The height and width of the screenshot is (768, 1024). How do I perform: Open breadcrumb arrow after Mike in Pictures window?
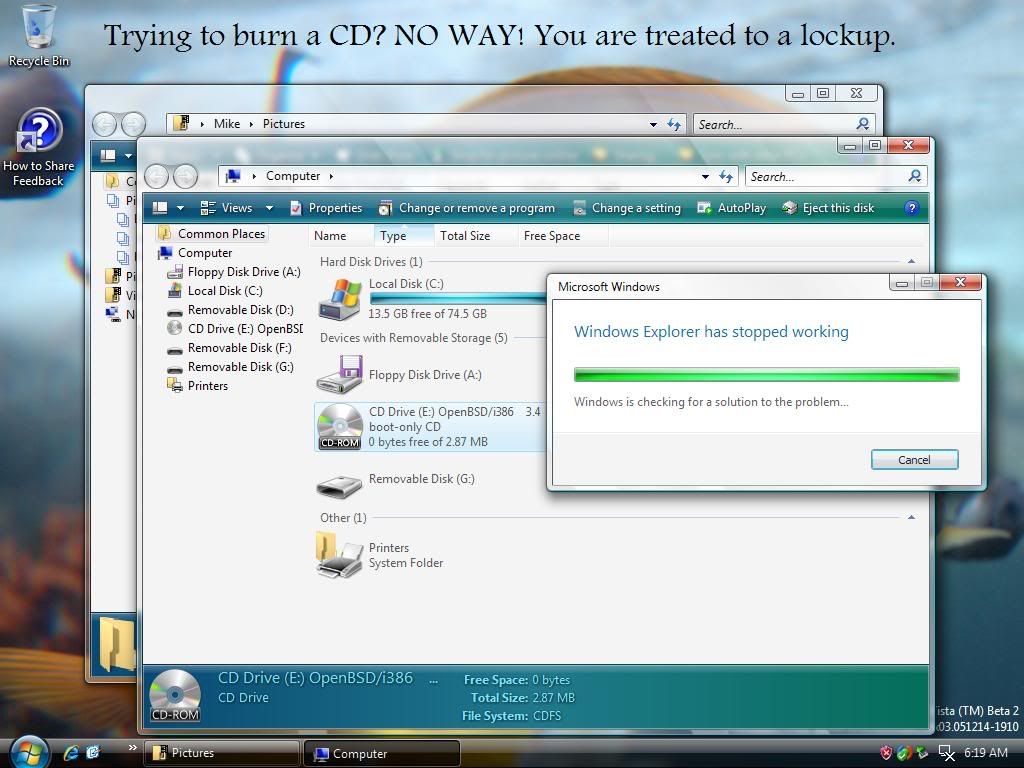[251, 124]
